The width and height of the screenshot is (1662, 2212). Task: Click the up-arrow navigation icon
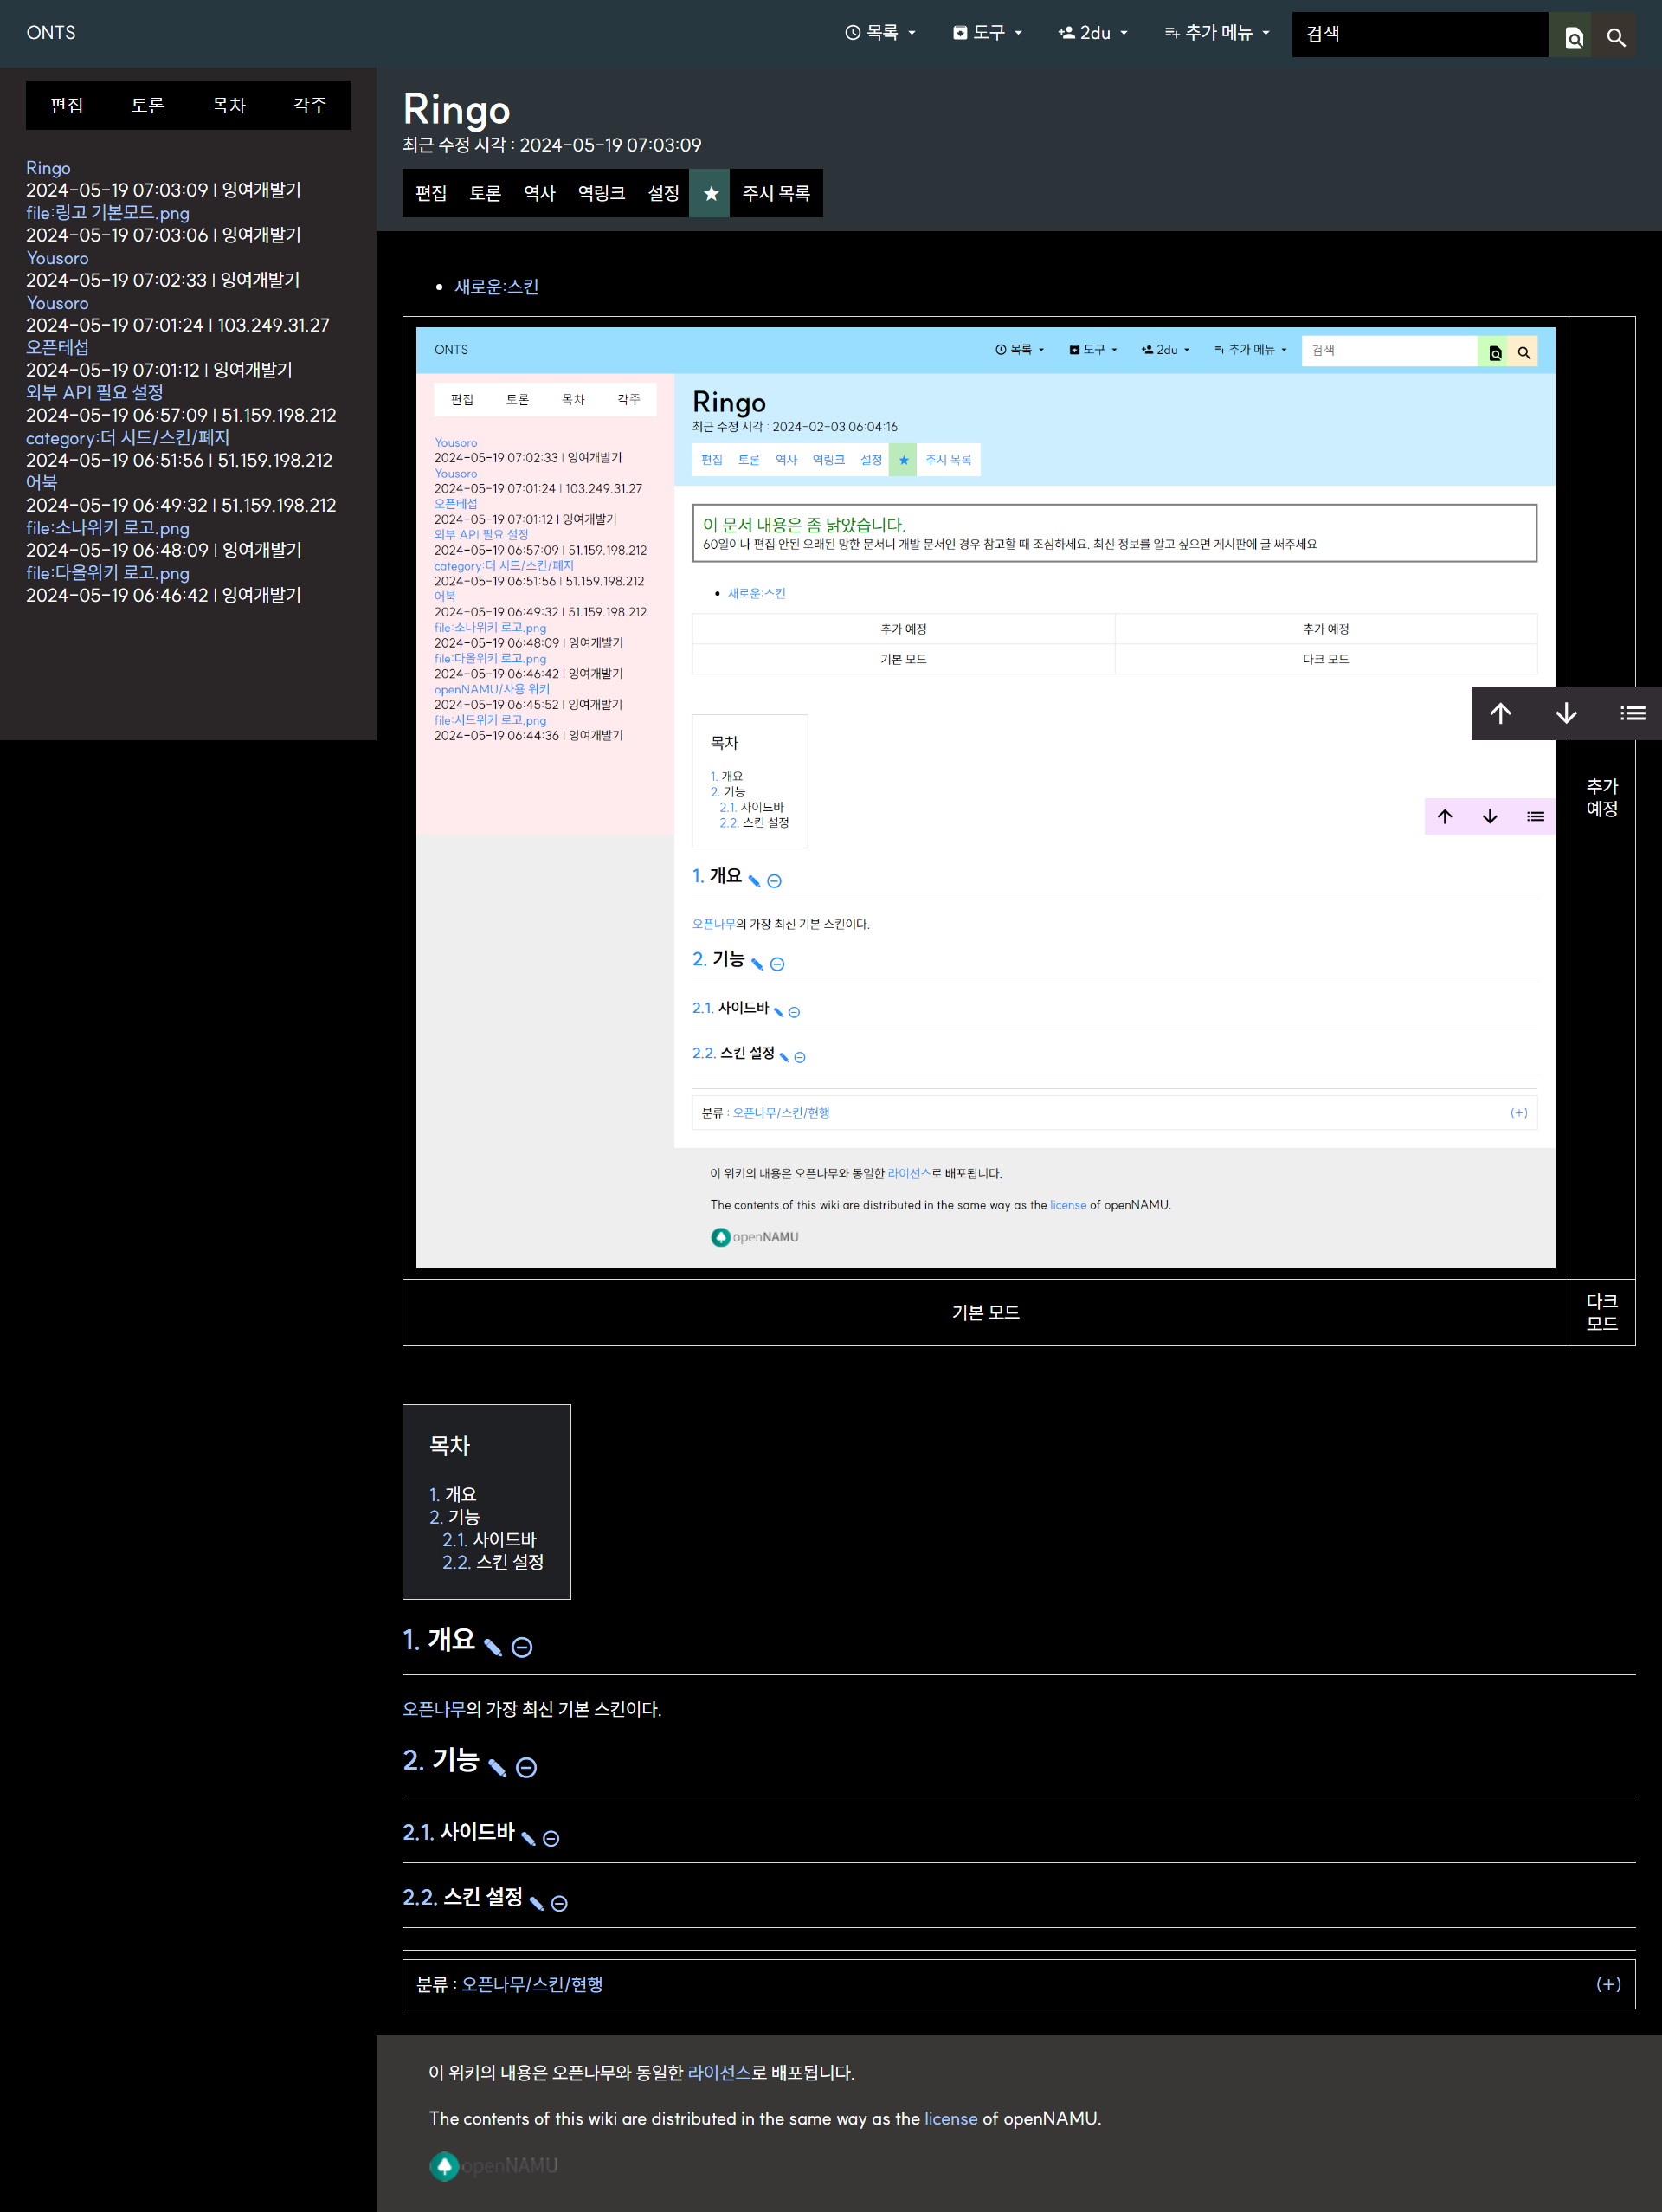coord(1501,713)
